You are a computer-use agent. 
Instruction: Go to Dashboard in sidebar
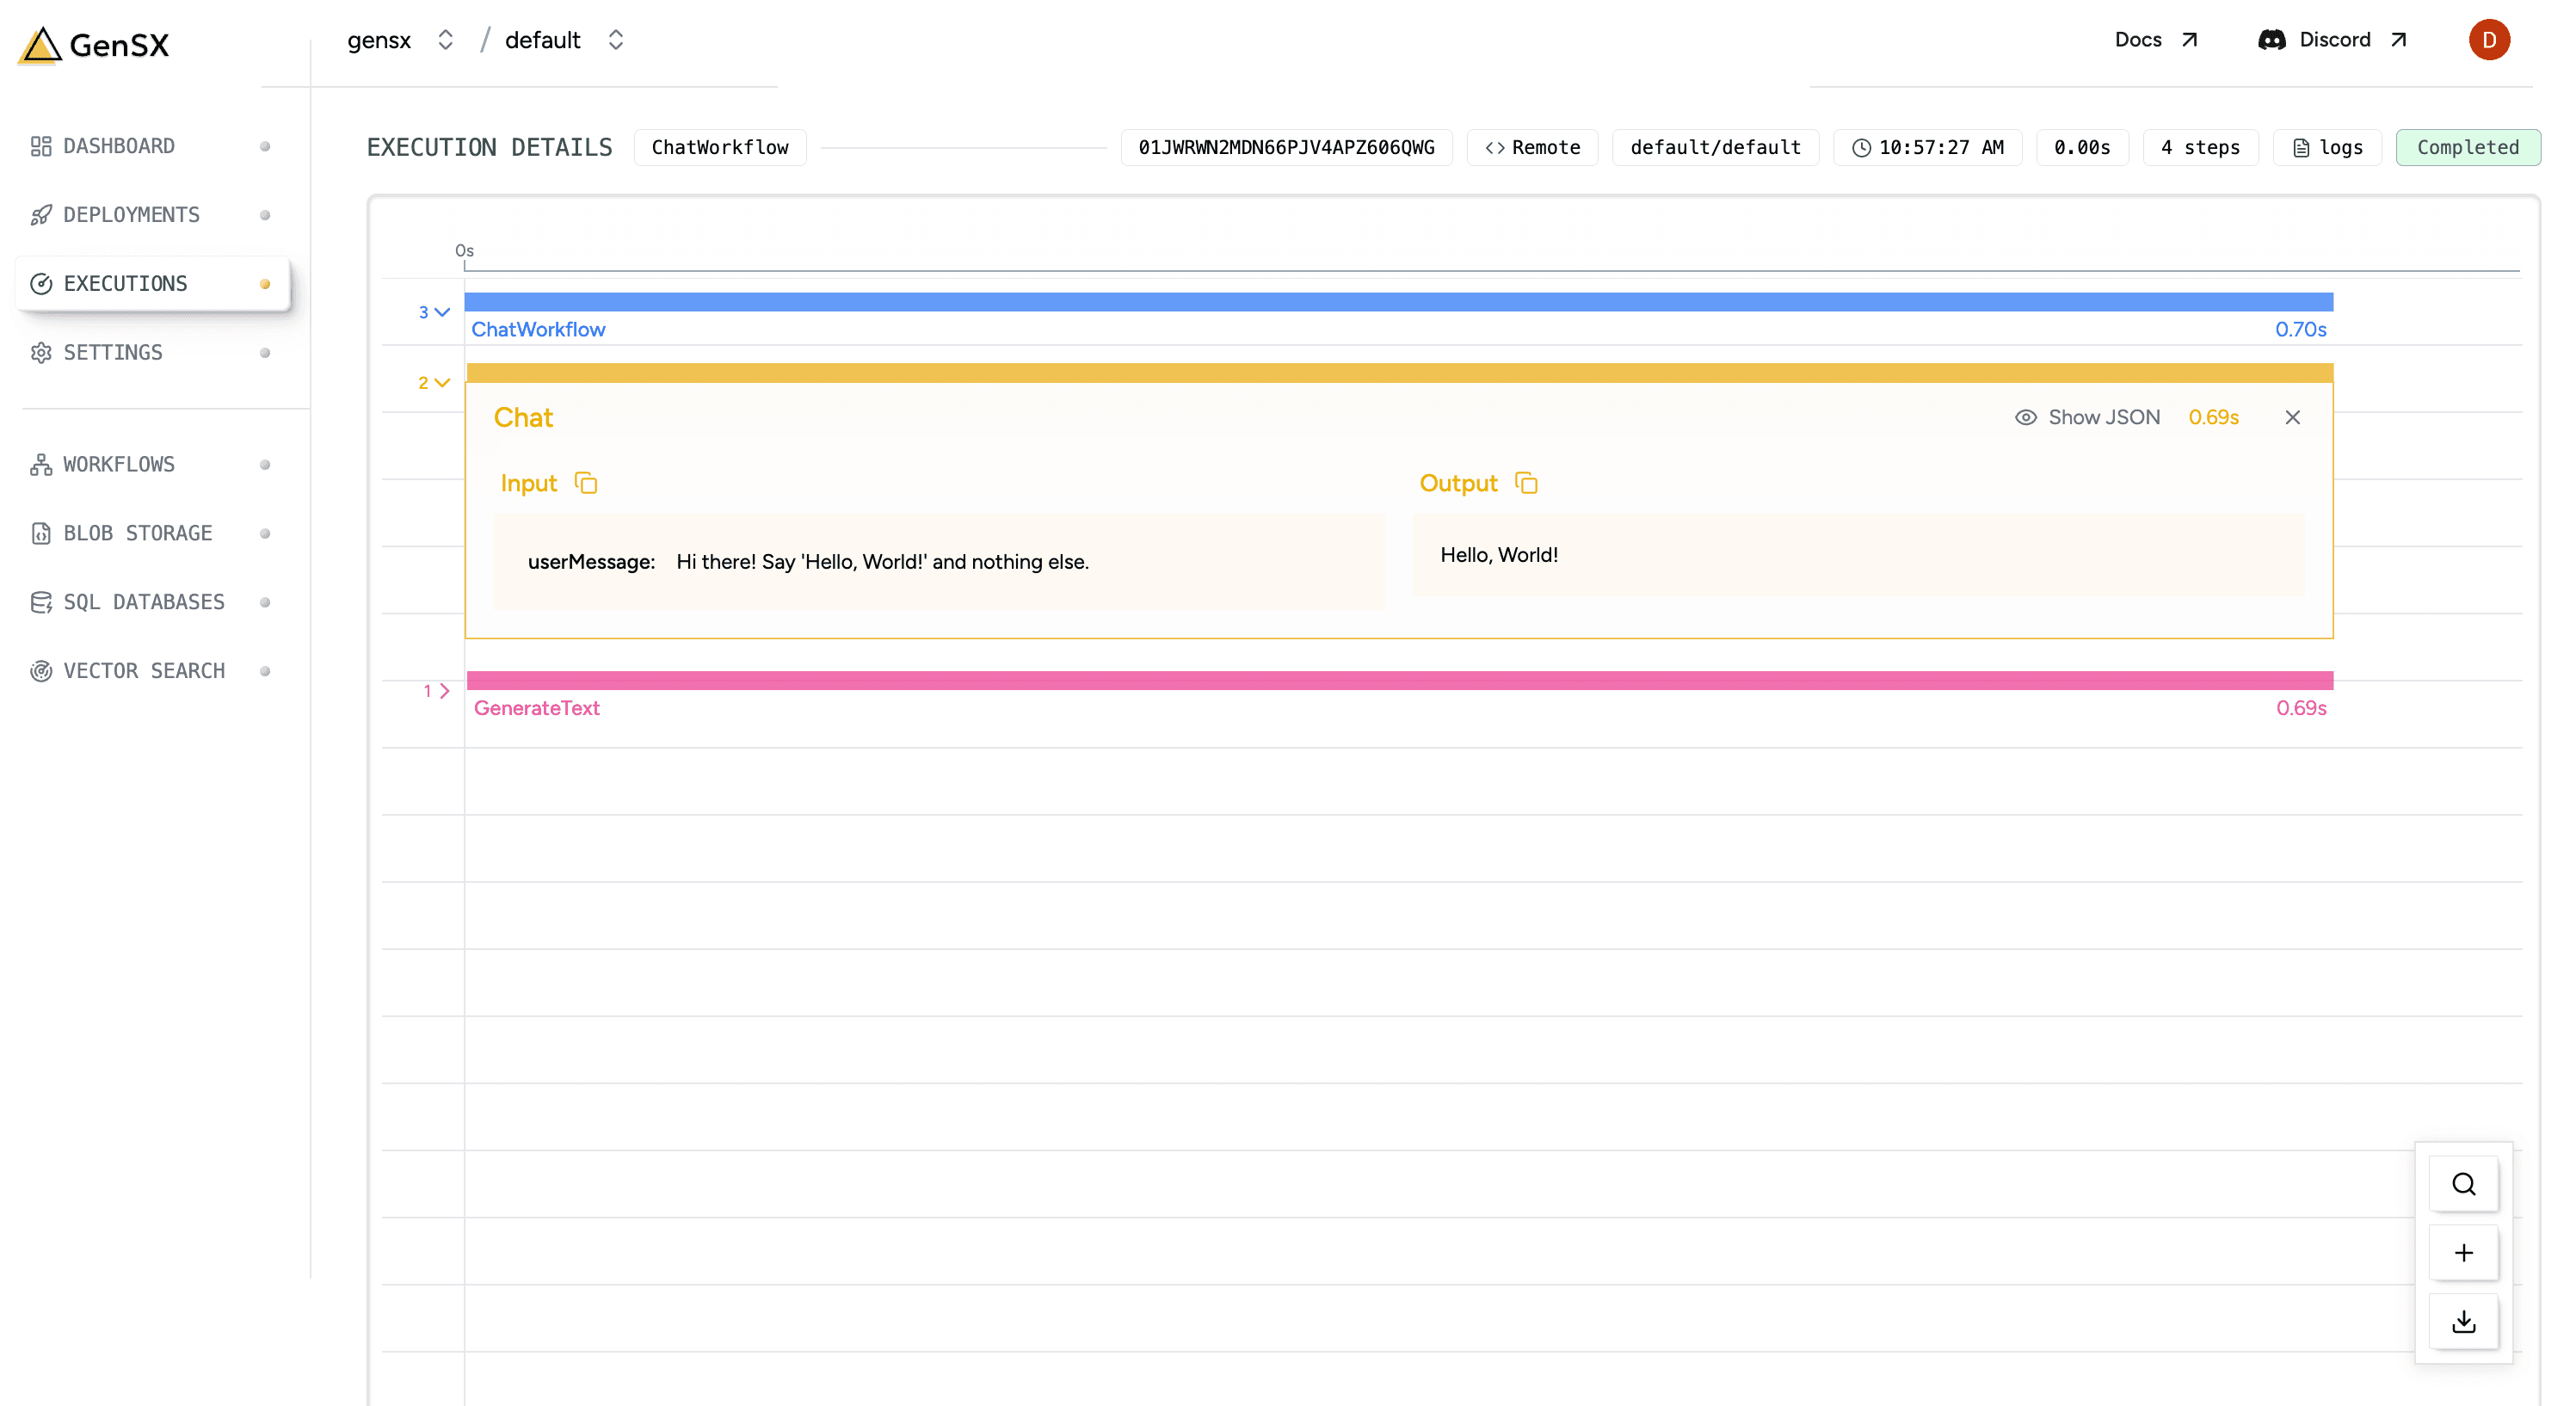119,146
